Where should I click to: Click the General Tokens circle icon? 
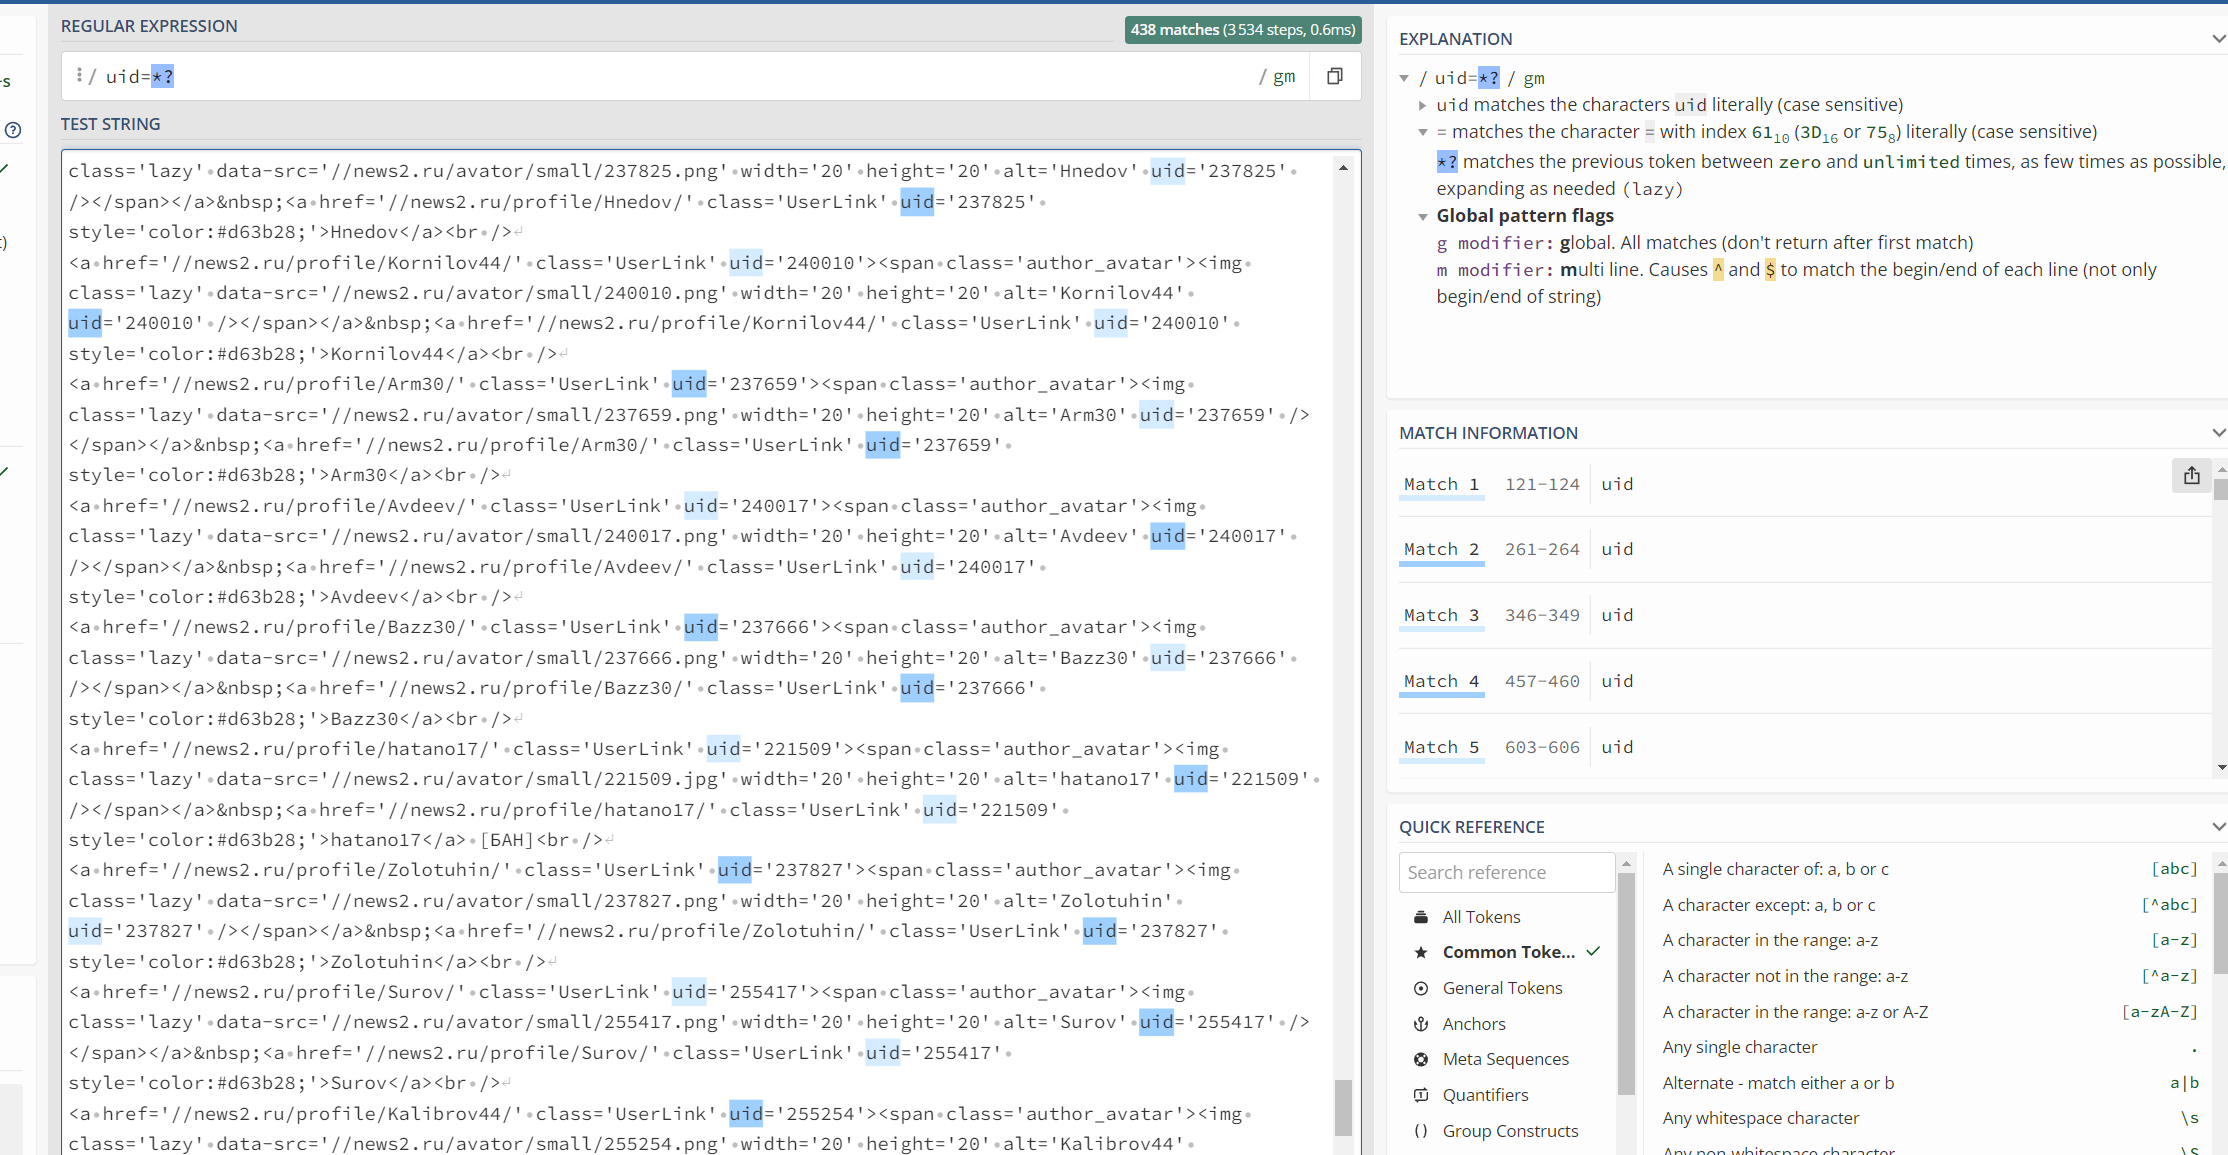(x=1420, y=988)
